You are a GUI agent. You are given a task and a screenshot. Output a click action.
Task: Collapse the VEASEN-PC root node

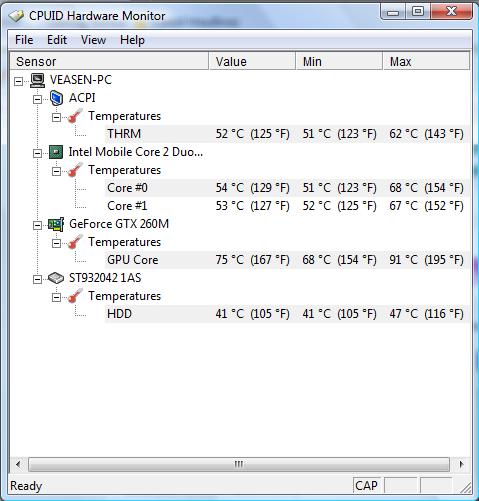coord(19,81)
